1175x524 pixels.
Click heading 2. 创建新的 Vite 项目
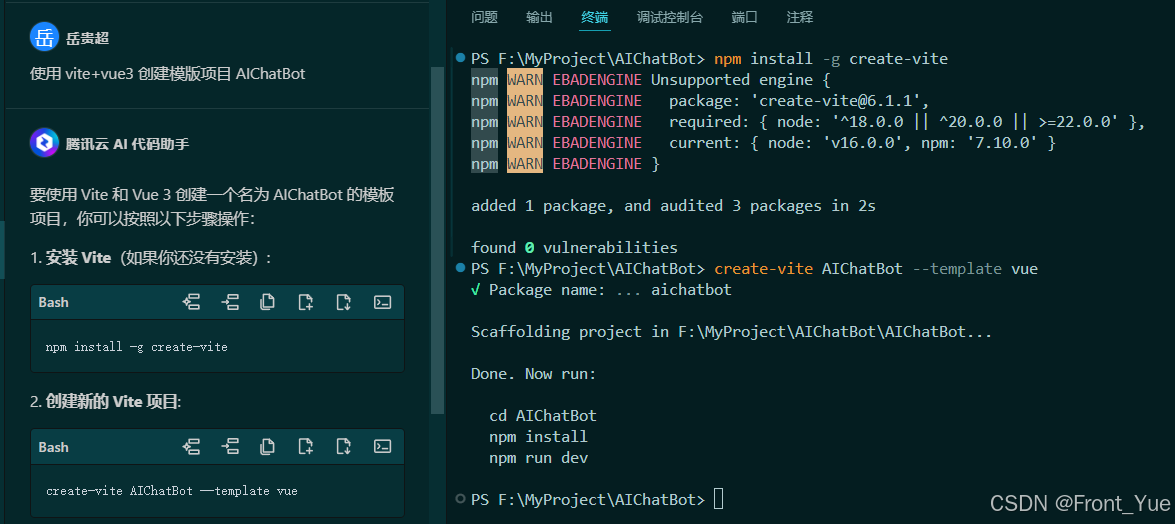pos(106,403)
